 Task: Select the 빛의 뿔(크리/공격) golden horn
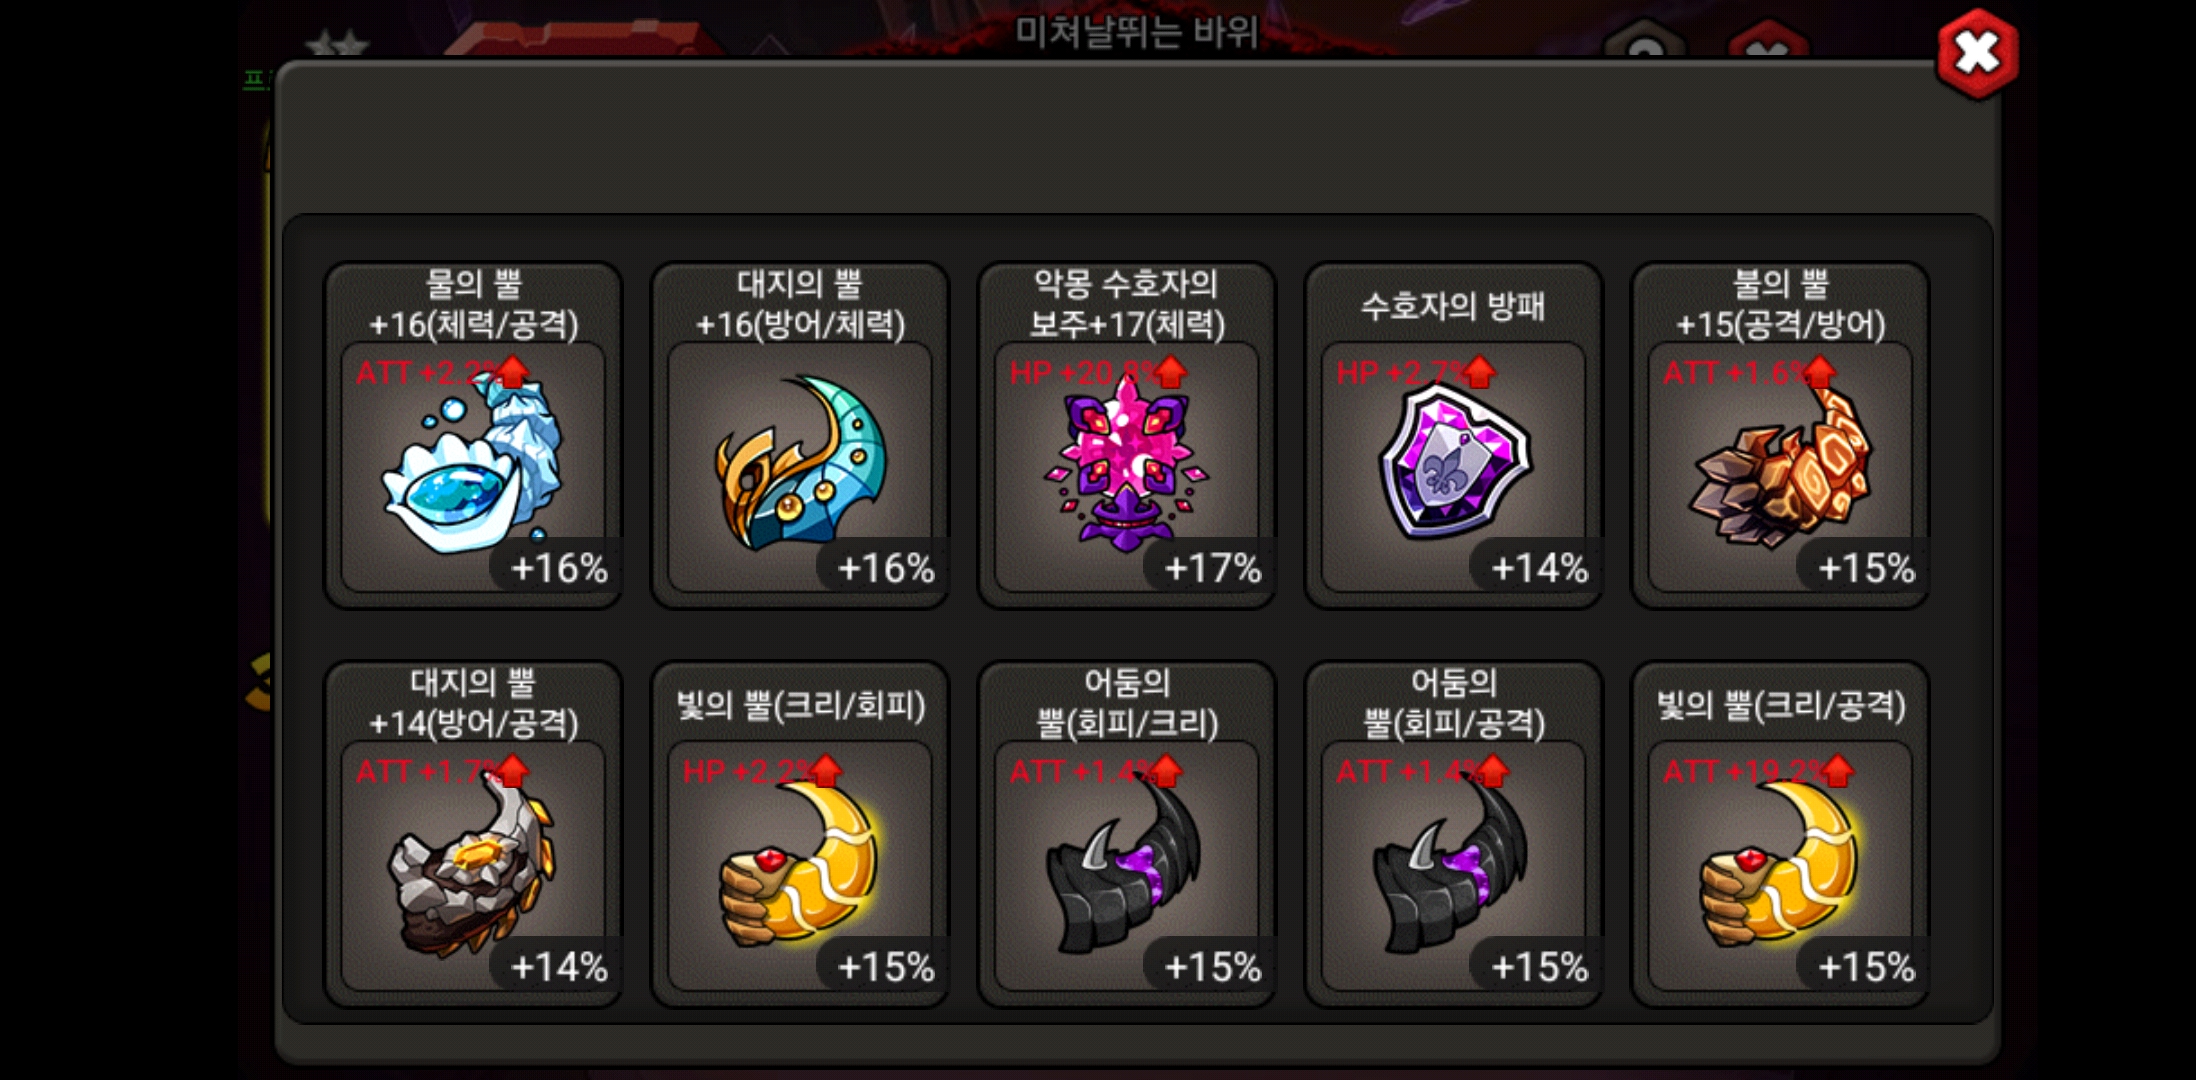coord(1780,835)
